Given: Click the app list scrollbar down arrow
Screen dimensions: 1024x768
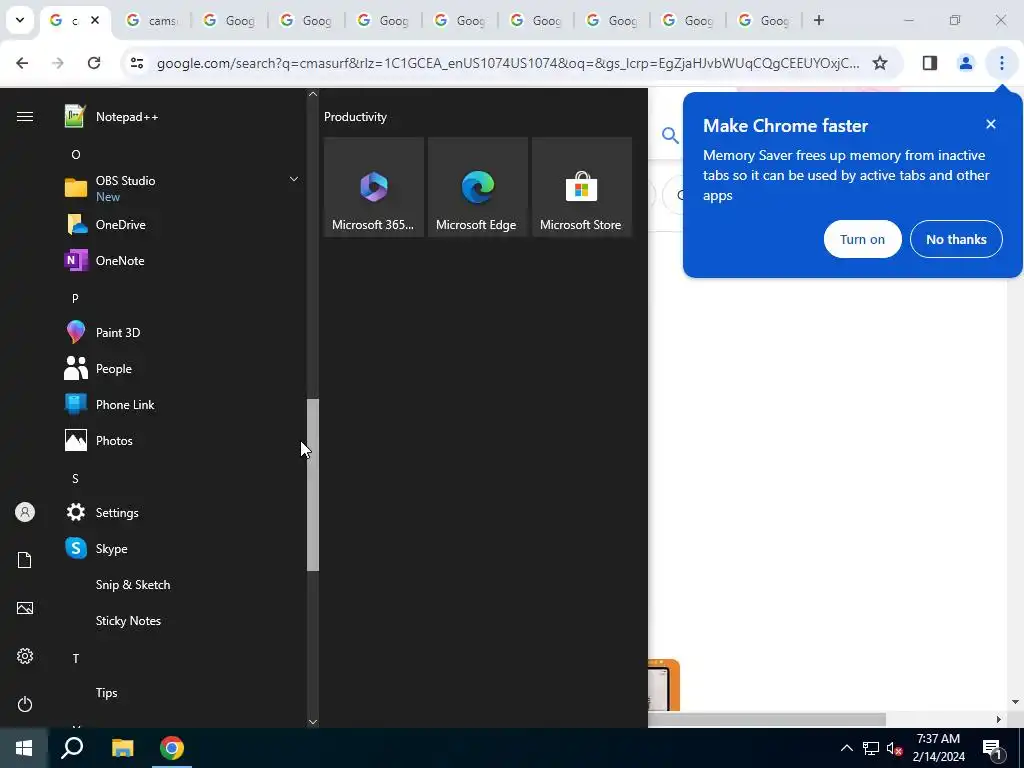Looking at the screenshot, I should click(x=313, y=722).
